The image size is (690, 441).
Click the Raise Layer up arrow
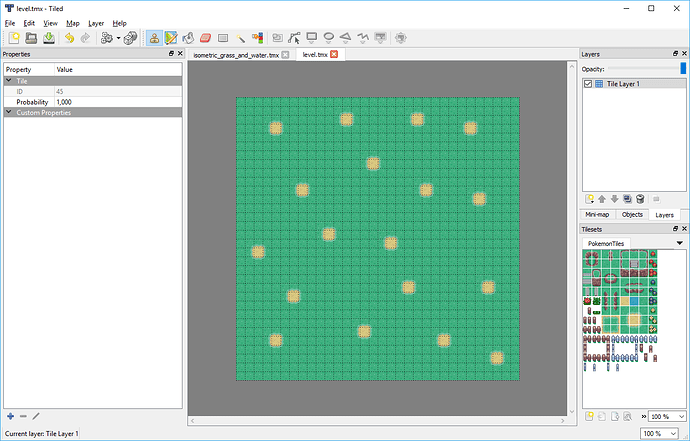click(x=602, y=199)
